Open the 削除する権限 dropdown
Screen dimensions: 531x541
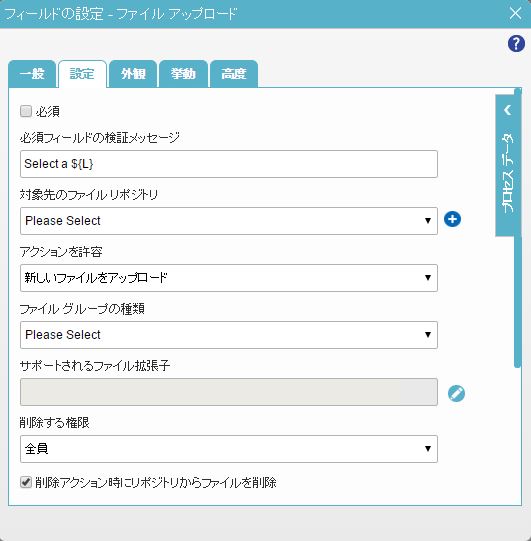pos(229,449)
